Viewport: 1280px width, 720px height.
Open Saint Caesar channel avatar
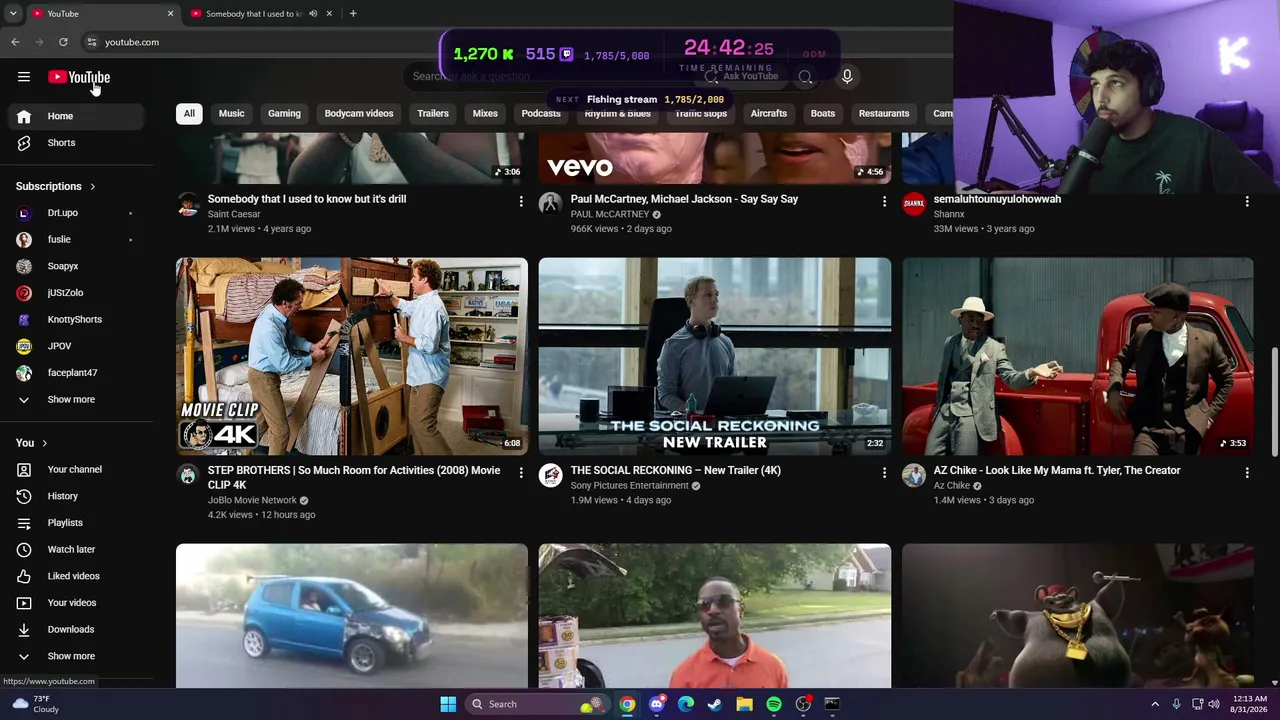click(x=188, y=204)
